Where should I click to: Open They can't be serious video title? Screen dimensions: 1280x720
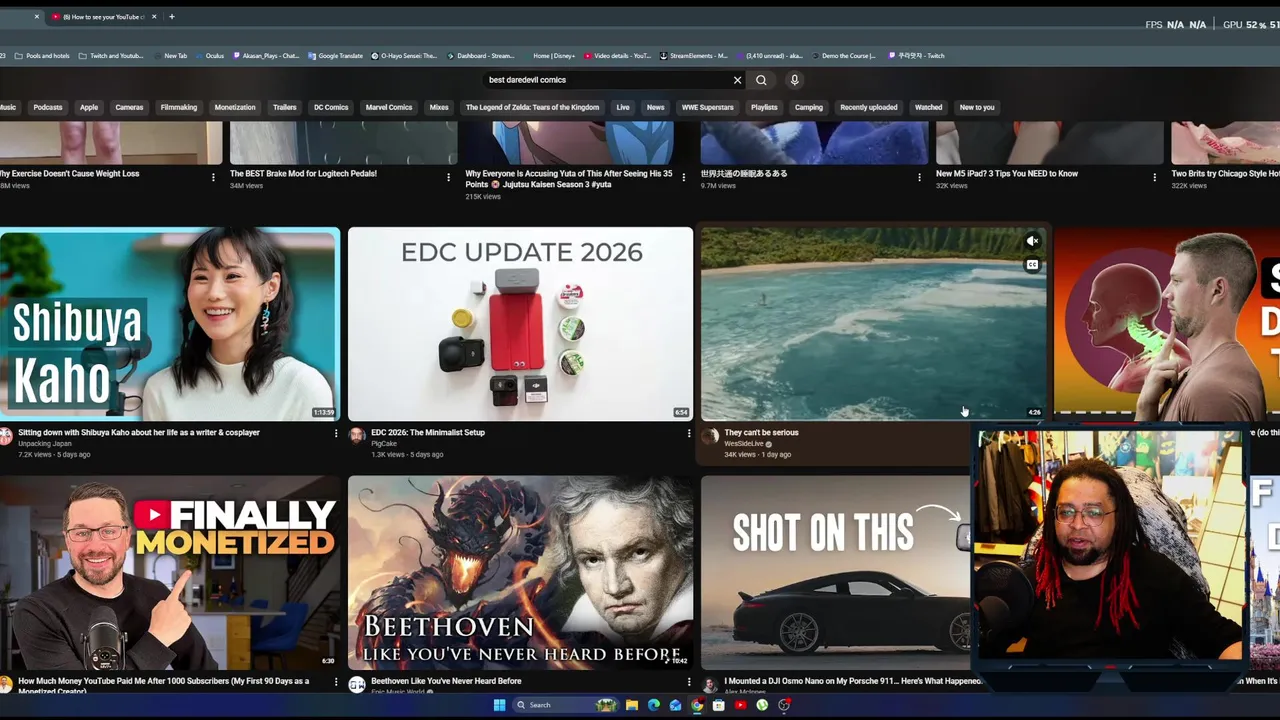coord(761,433)
